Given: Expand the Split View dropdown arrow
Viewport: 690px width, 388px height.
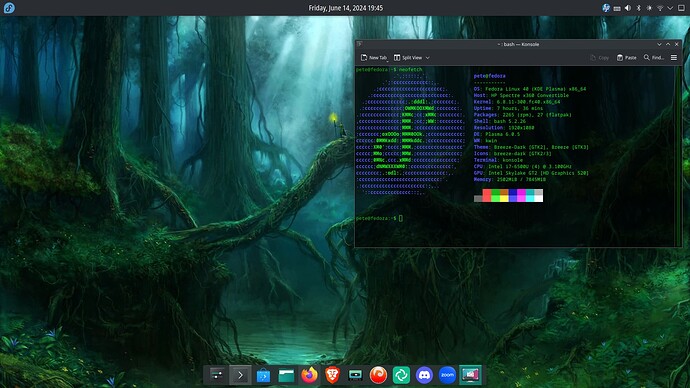Looking at the screenshot, I should (427, 58).
